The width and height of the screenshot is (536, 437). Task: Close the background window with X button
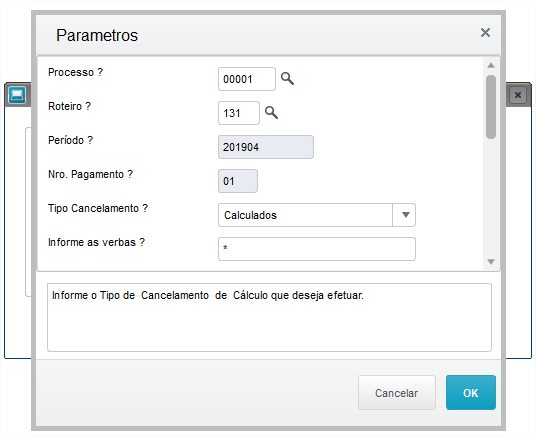[518, 95]
